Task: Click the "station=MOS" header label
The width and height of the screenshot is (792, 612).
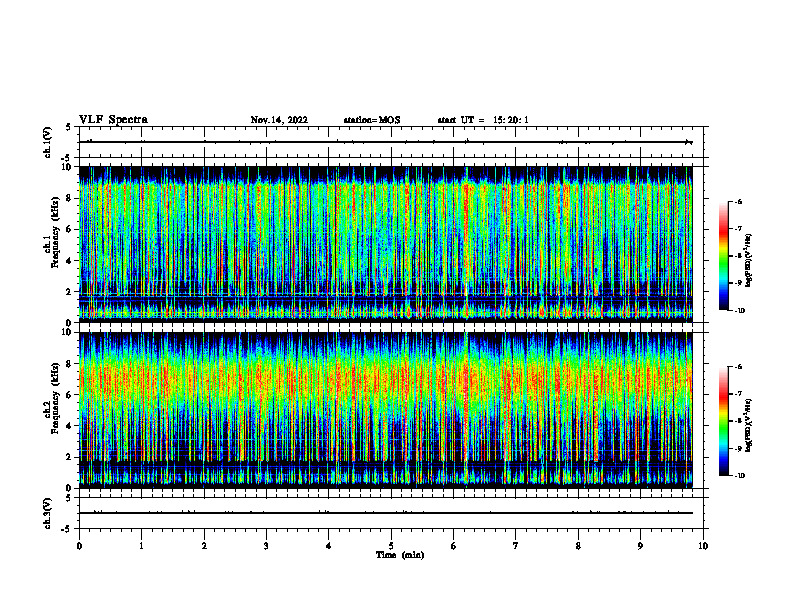Action: [372, 120]
